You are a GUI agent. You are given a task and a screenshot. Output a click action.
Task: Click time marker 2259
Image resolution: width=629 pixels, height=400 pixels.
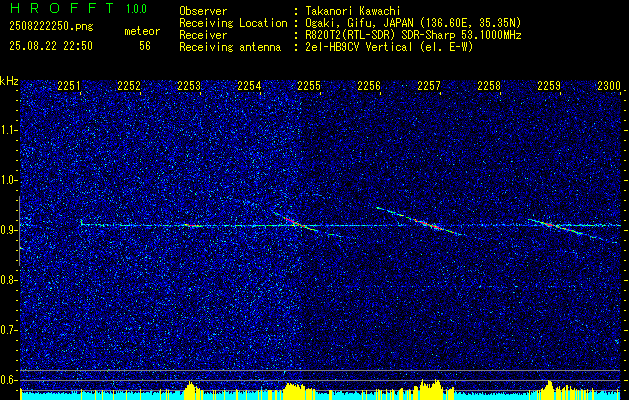pos(549,86)
